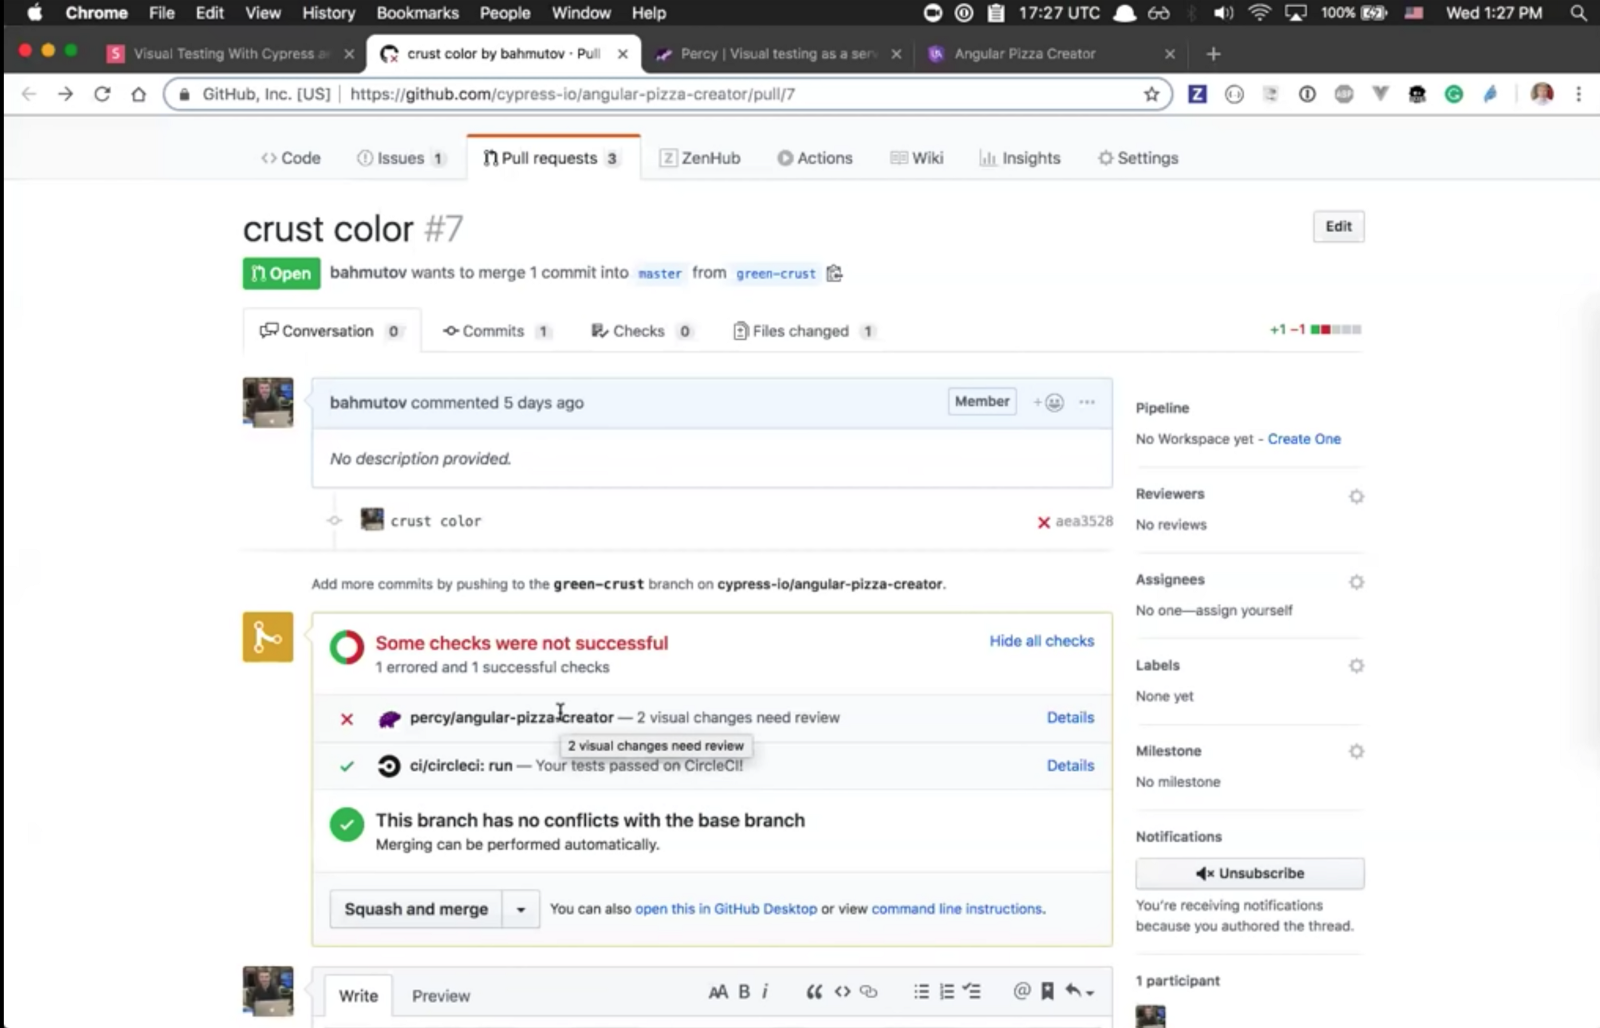The image size is (1600, 1028).
Task: Open the Wi-Fi menu bar icon
Action: pos(1259,13)
